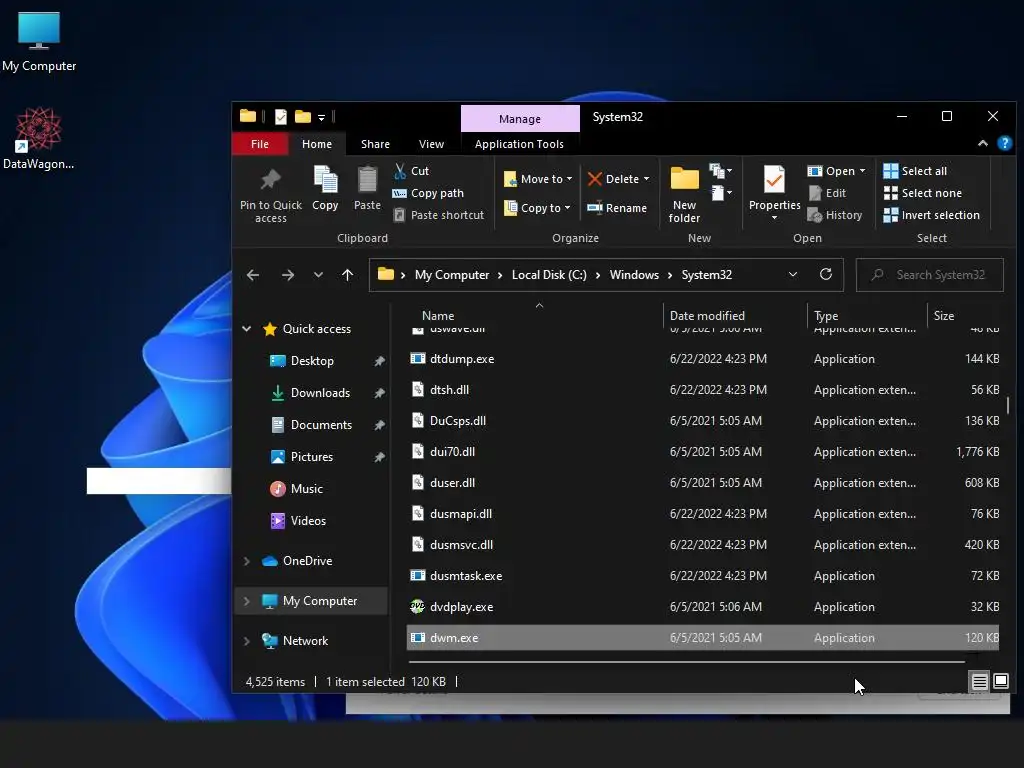Viewport: 1024px width, 768px height.
Task: Click My Computer breadcrumb in address bar
Action: click(452, 275)
